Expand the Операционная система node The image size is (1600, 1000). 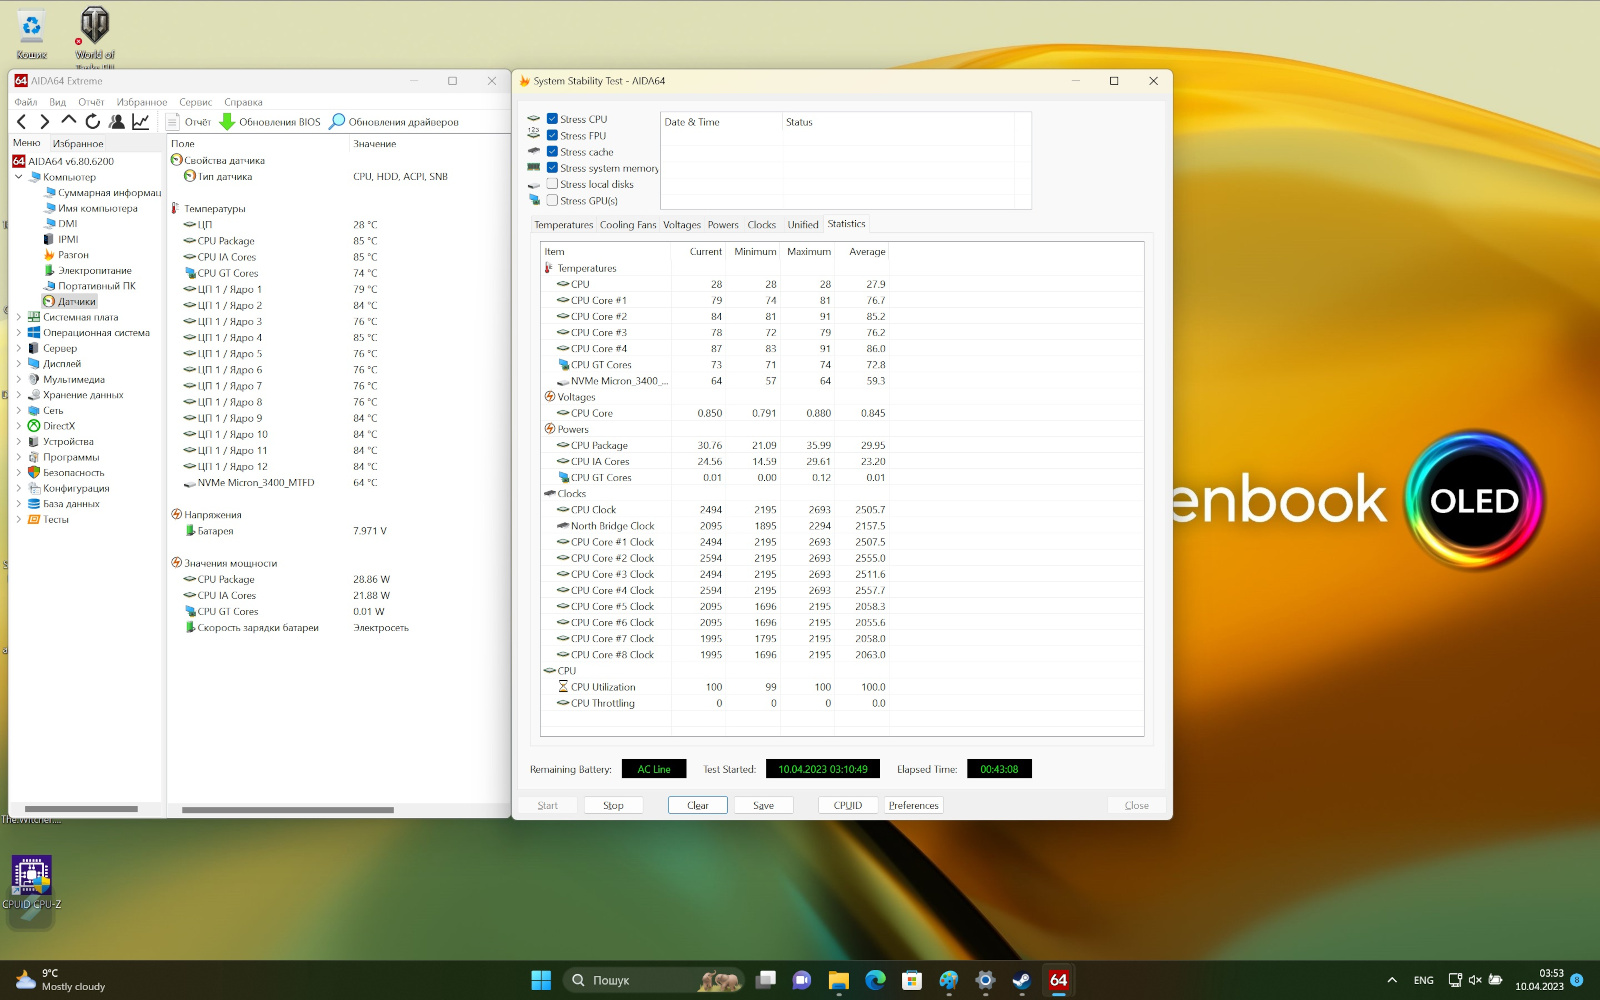click(x=18, y=333)
